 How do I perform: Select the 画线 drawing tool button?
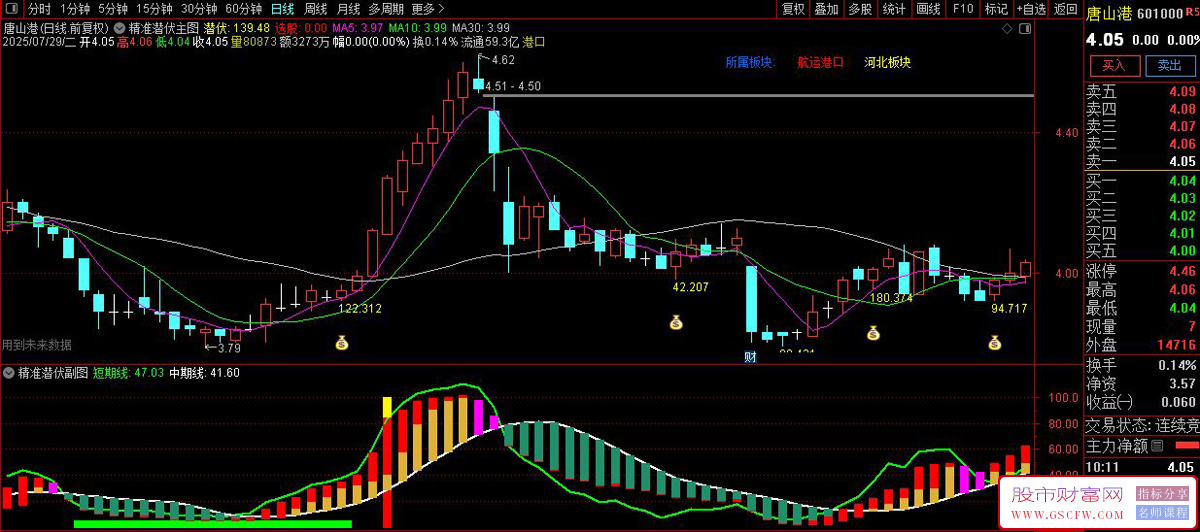(929, 9)
